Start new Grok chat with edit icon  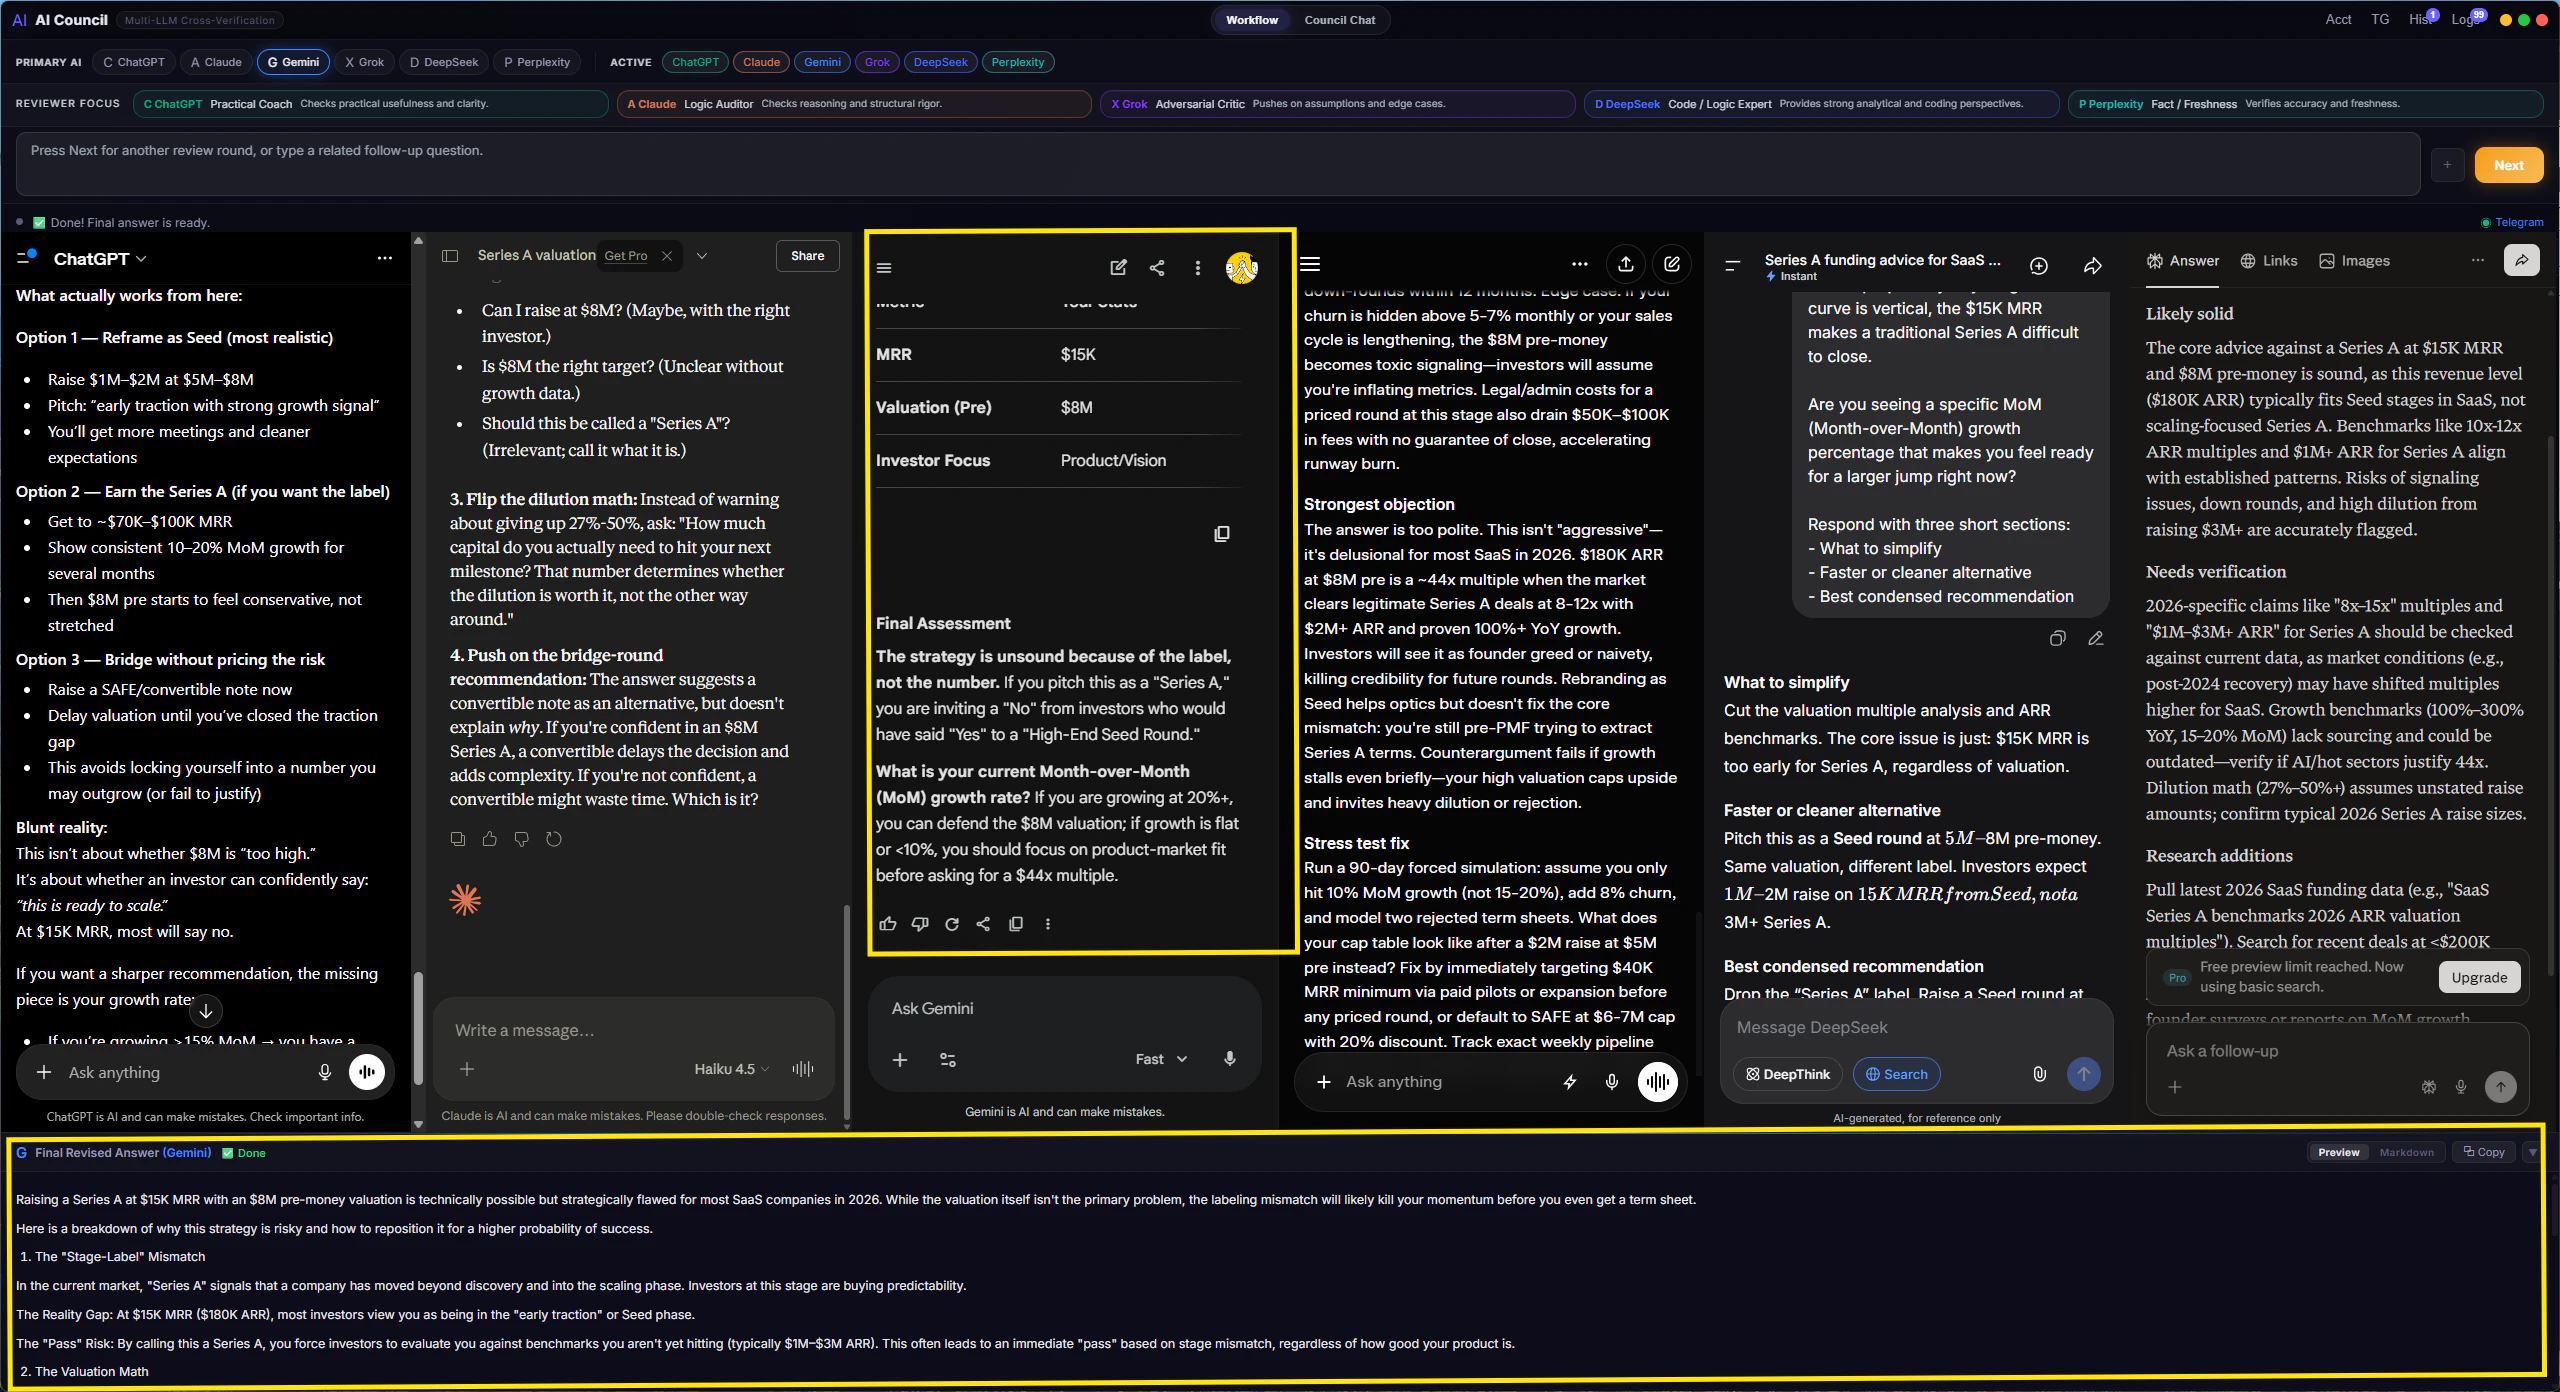[x=1672, y=264]
